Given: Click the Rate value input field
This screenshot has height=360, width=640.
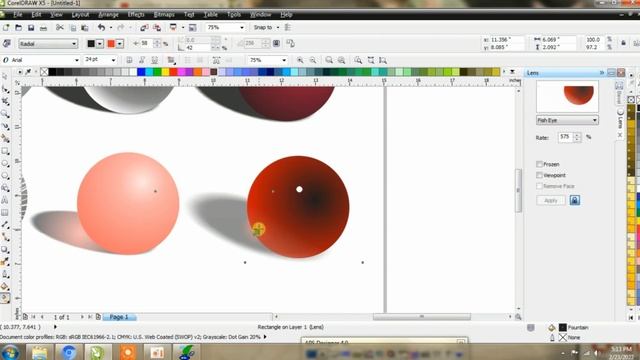Looking at the screenshot, I should [566, 137].
